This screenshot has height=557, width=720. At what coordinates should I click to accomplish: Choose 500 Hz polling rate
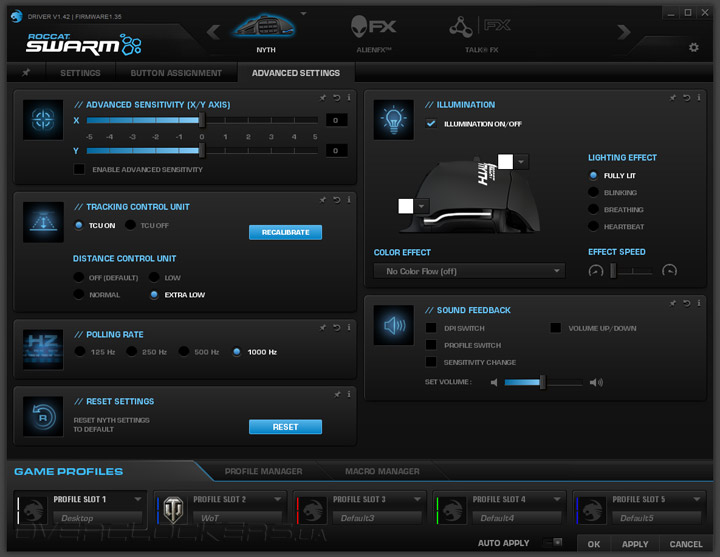[184, 352]
